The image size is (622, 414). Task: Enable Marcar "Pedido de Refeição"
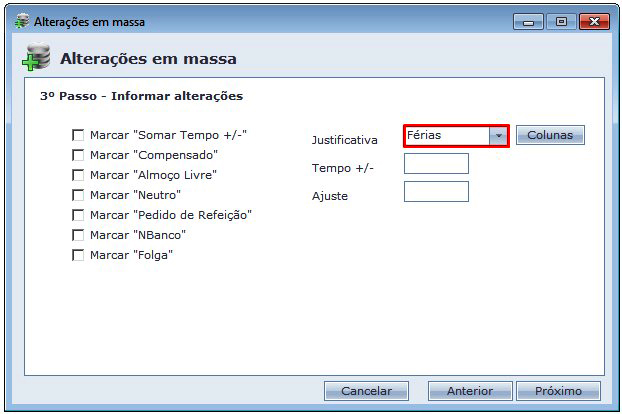[78, 215]
